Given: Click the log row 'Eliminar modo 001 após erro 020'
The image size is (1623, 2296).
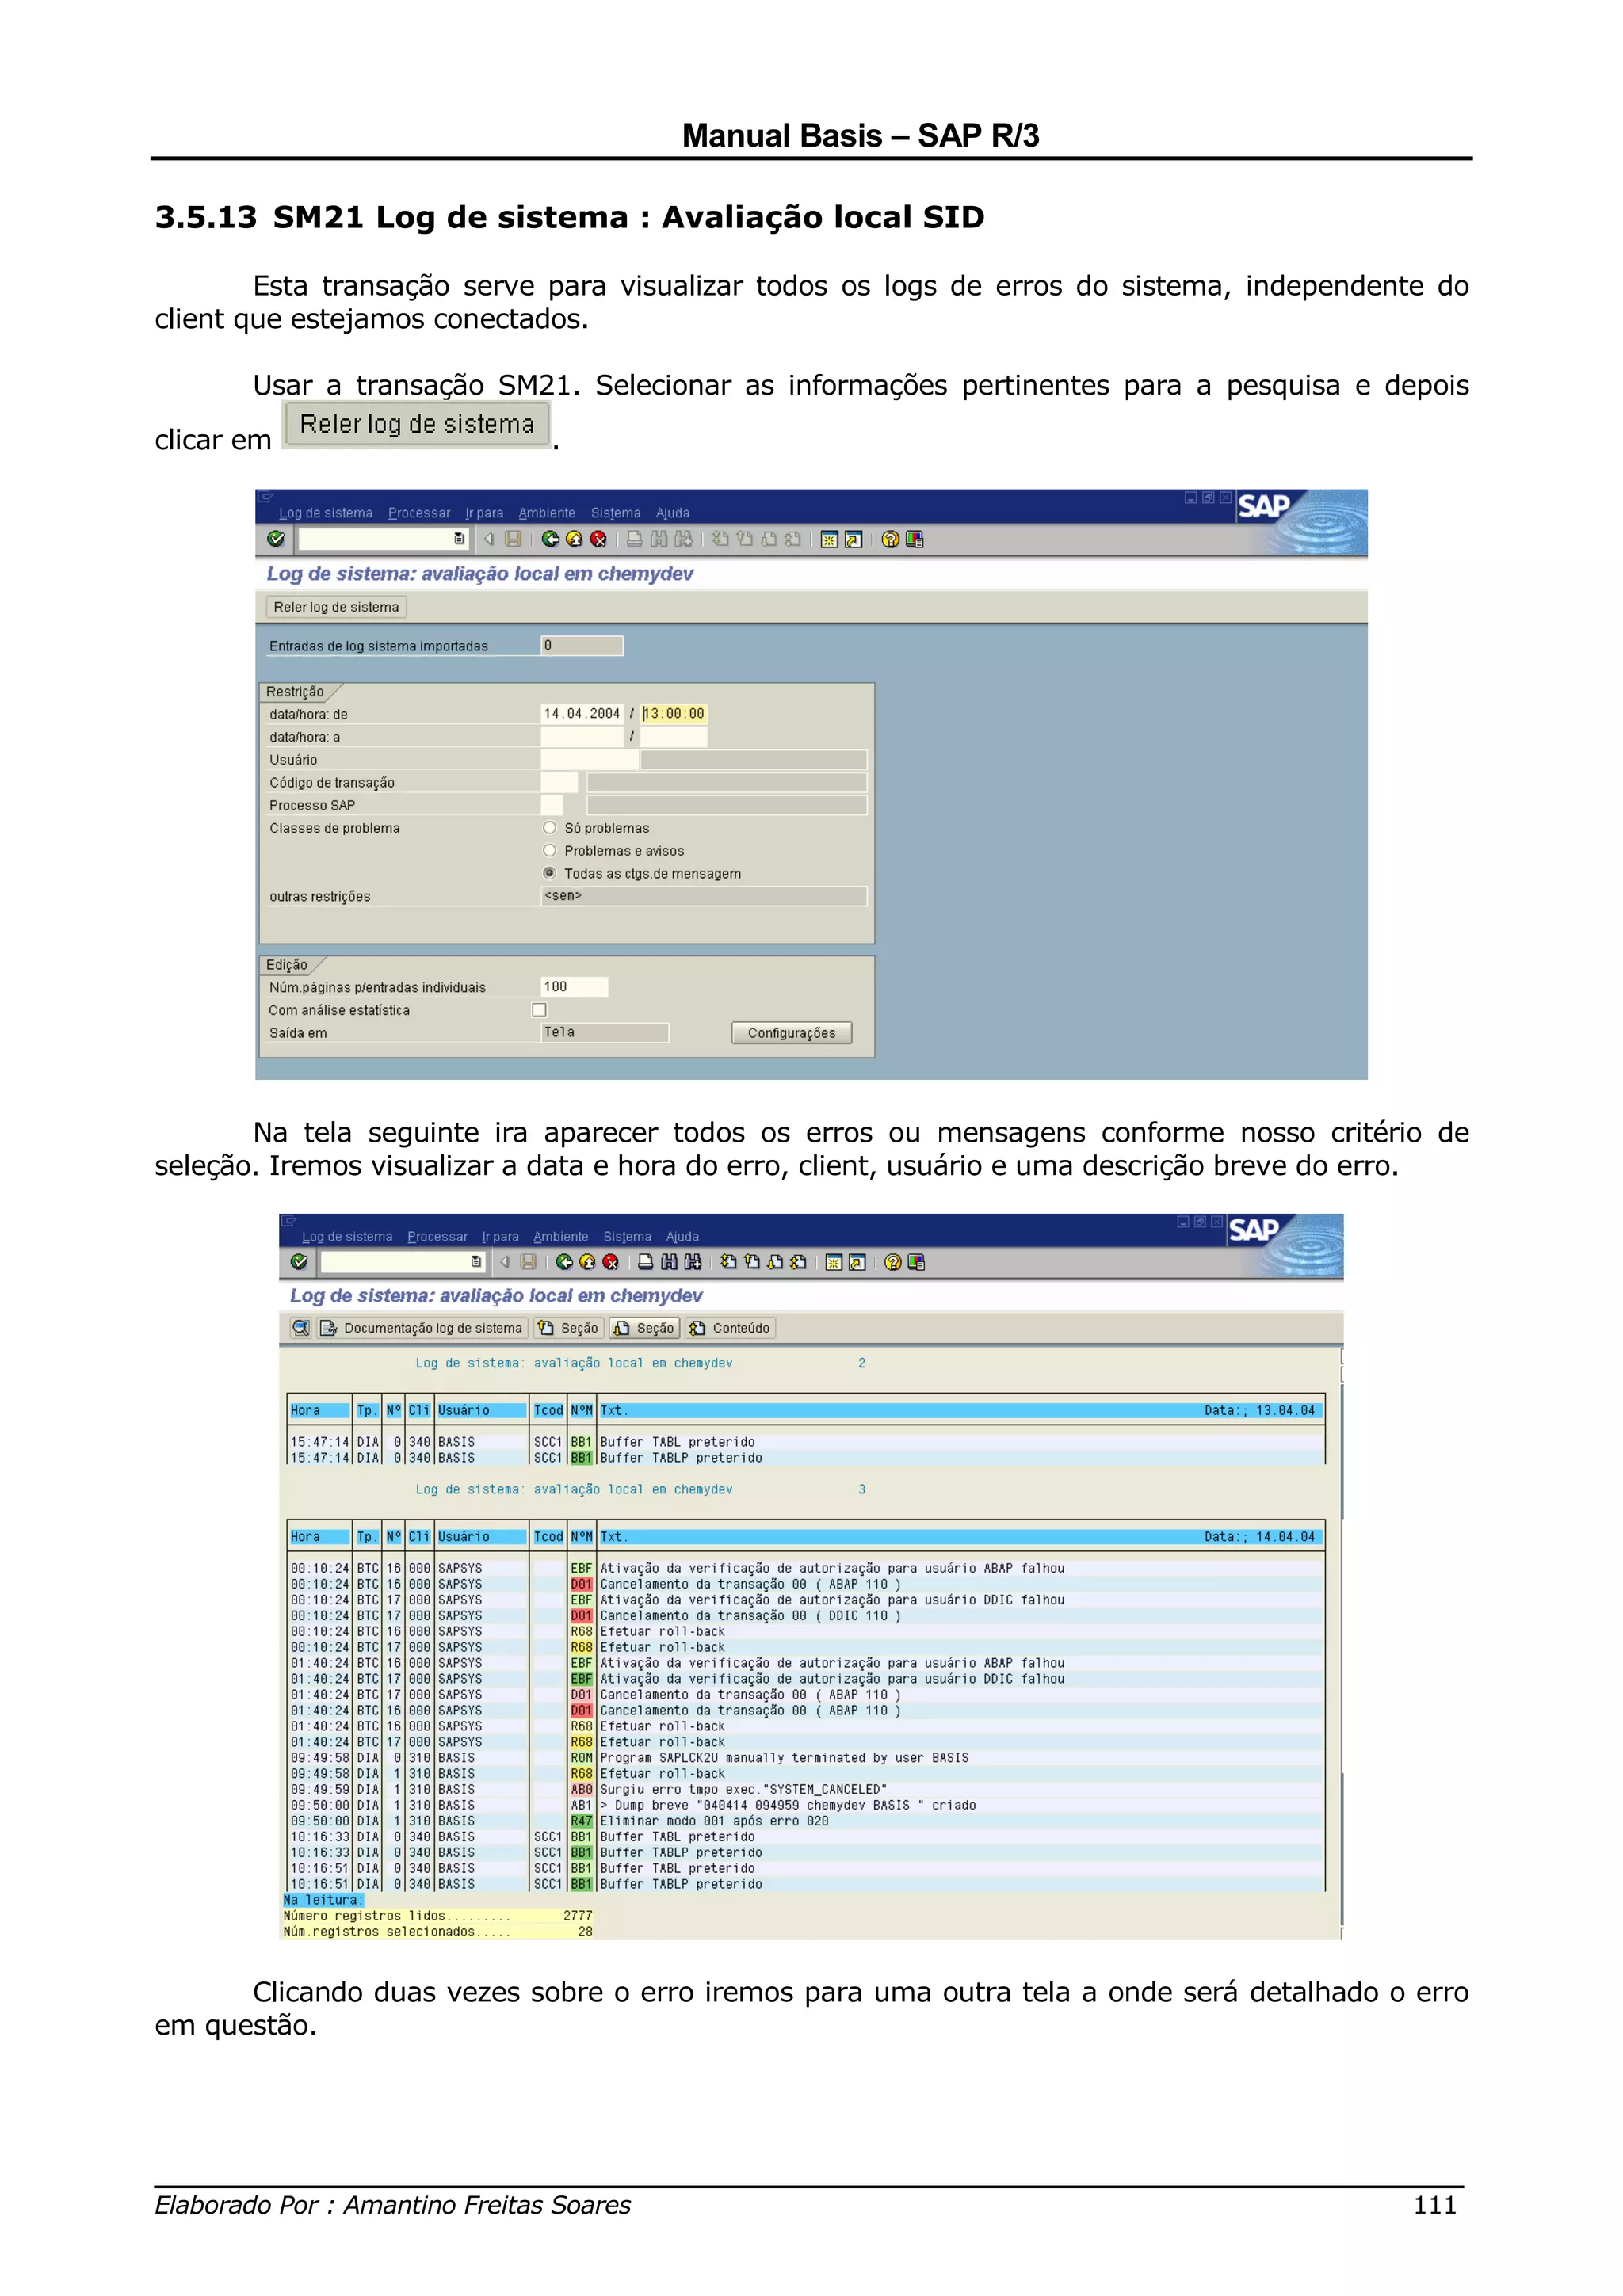Looking at the screenshot, I should point(805,1821).
